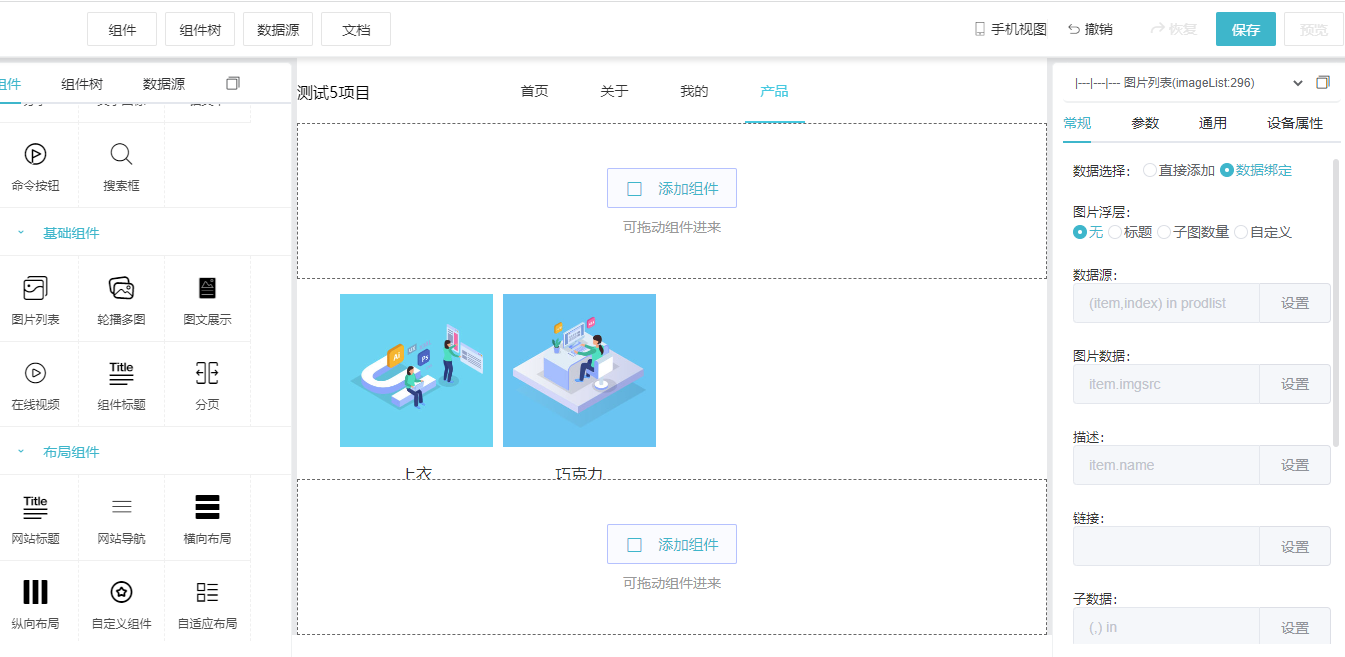Pick the 图片列表 component icon
The width and height of the screenshot is (1345, 657).
(35, 288)
